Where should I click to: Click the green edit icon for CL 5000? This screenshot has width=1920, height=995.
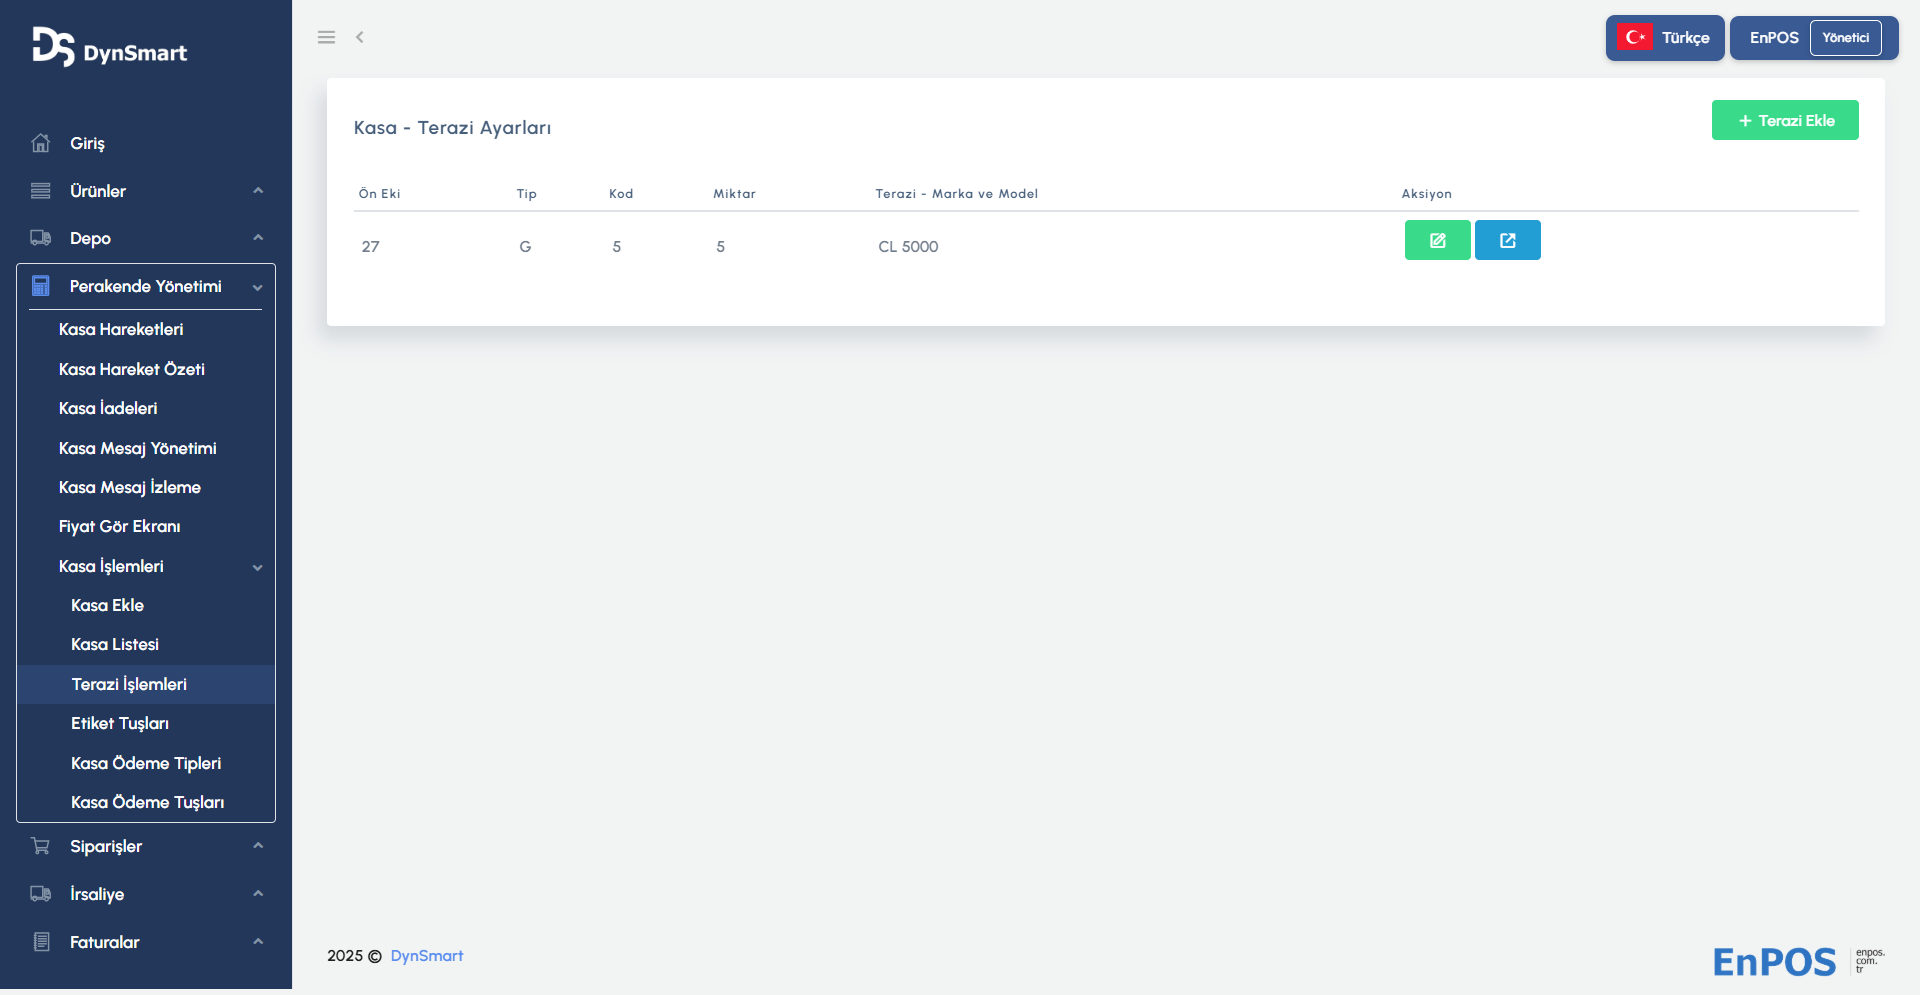pyautogui.click(x=1437, y=240)
